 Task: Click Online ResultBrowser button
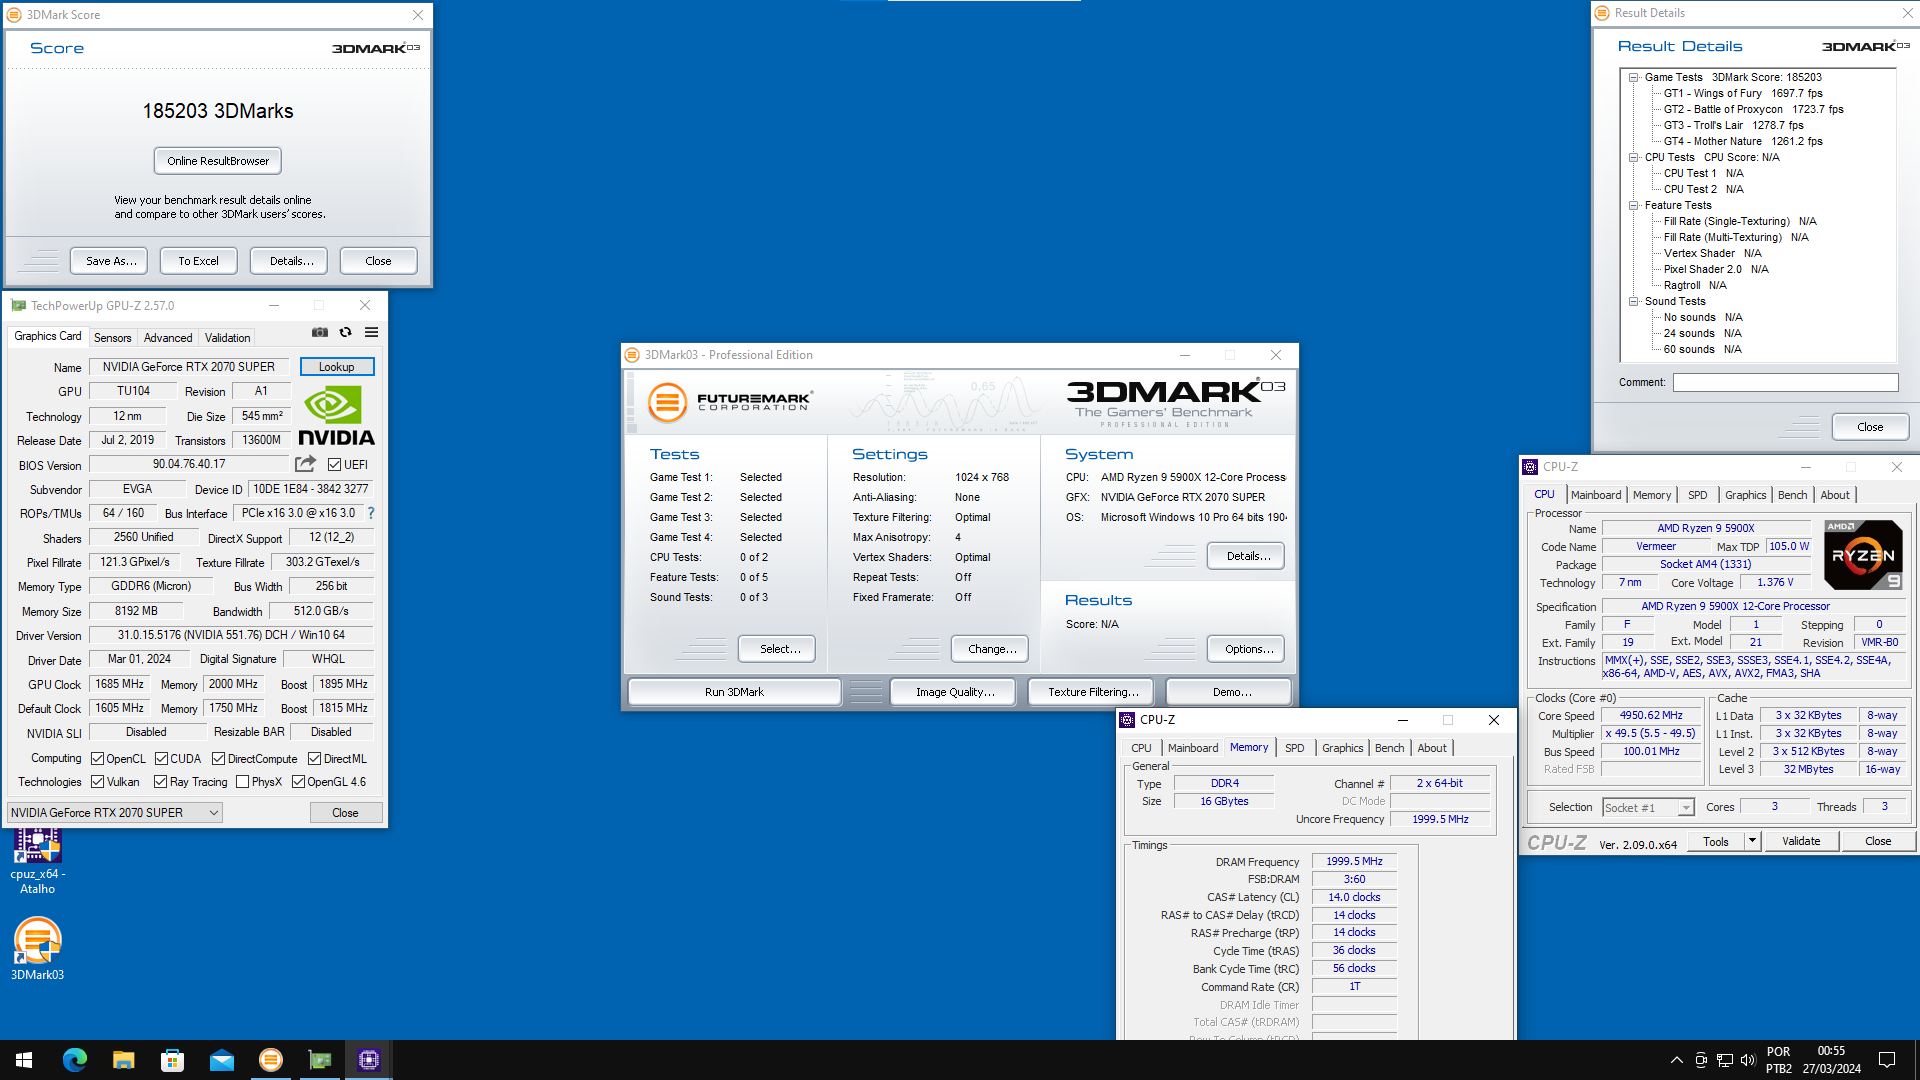[218, 161]
